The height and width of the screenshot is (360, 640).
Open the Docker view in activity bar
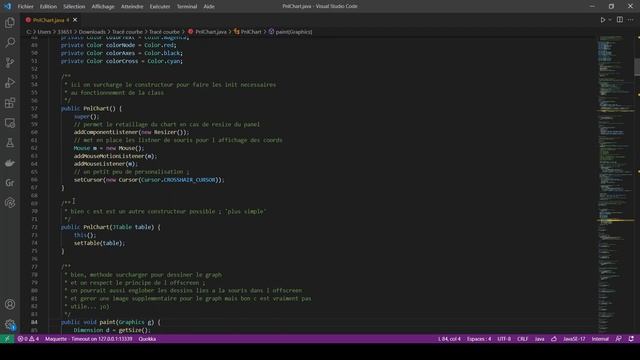coord(10,163)
